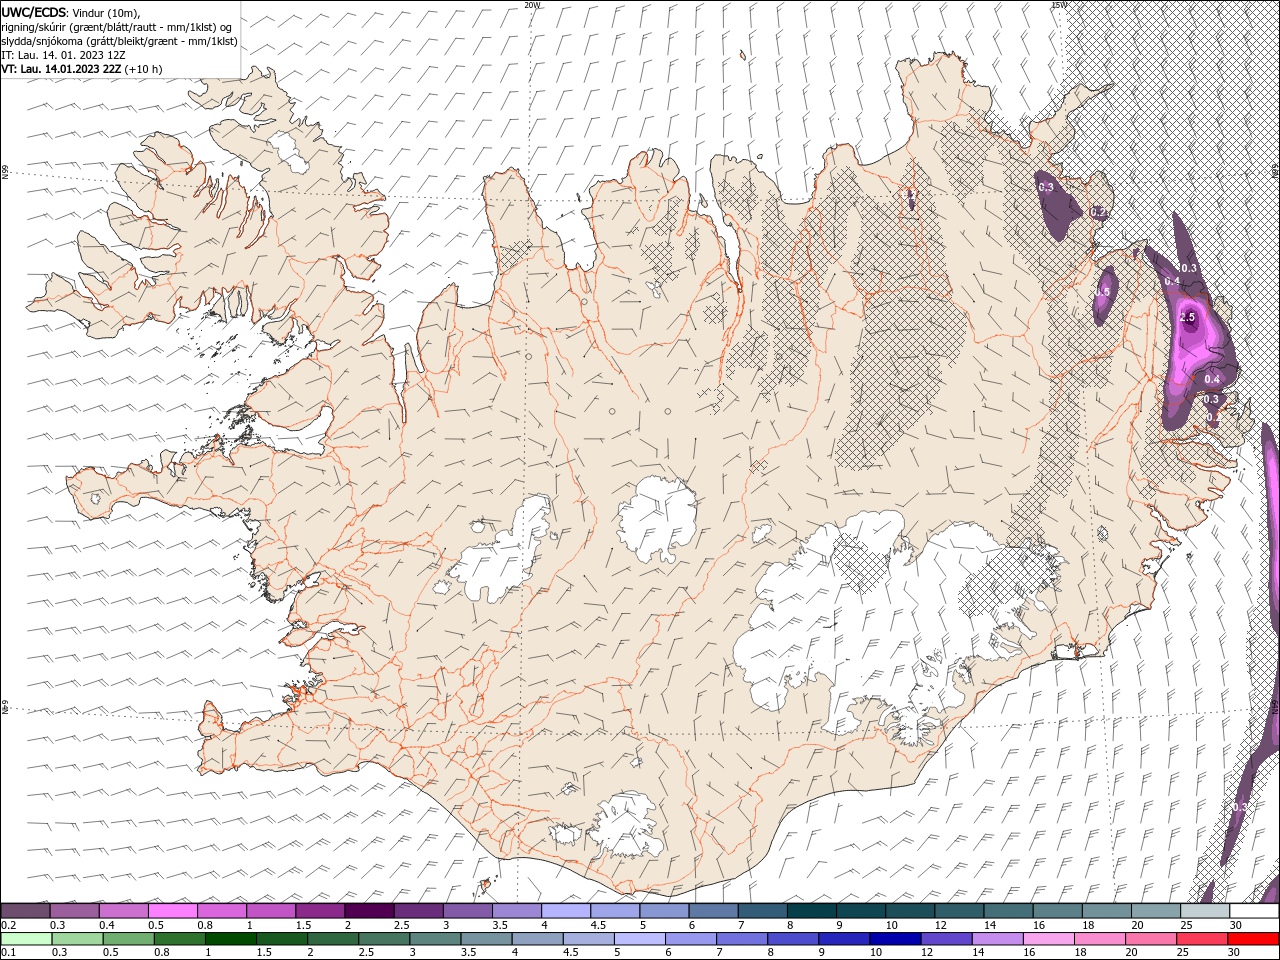Click the 2.5 mm precipitation maximum core

(x=1188, y=318)
